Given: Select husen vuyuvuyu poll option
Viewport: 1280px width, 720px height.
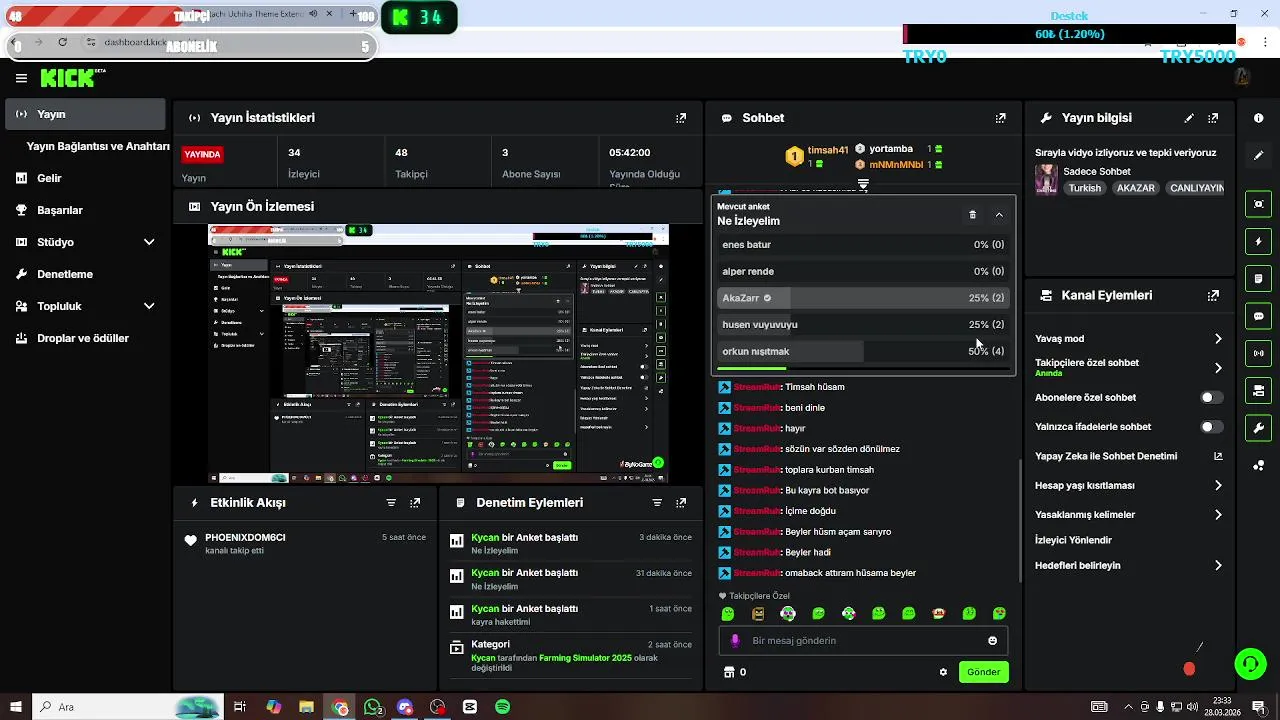Looking at the screenshot, I should (x=863, y=325).
